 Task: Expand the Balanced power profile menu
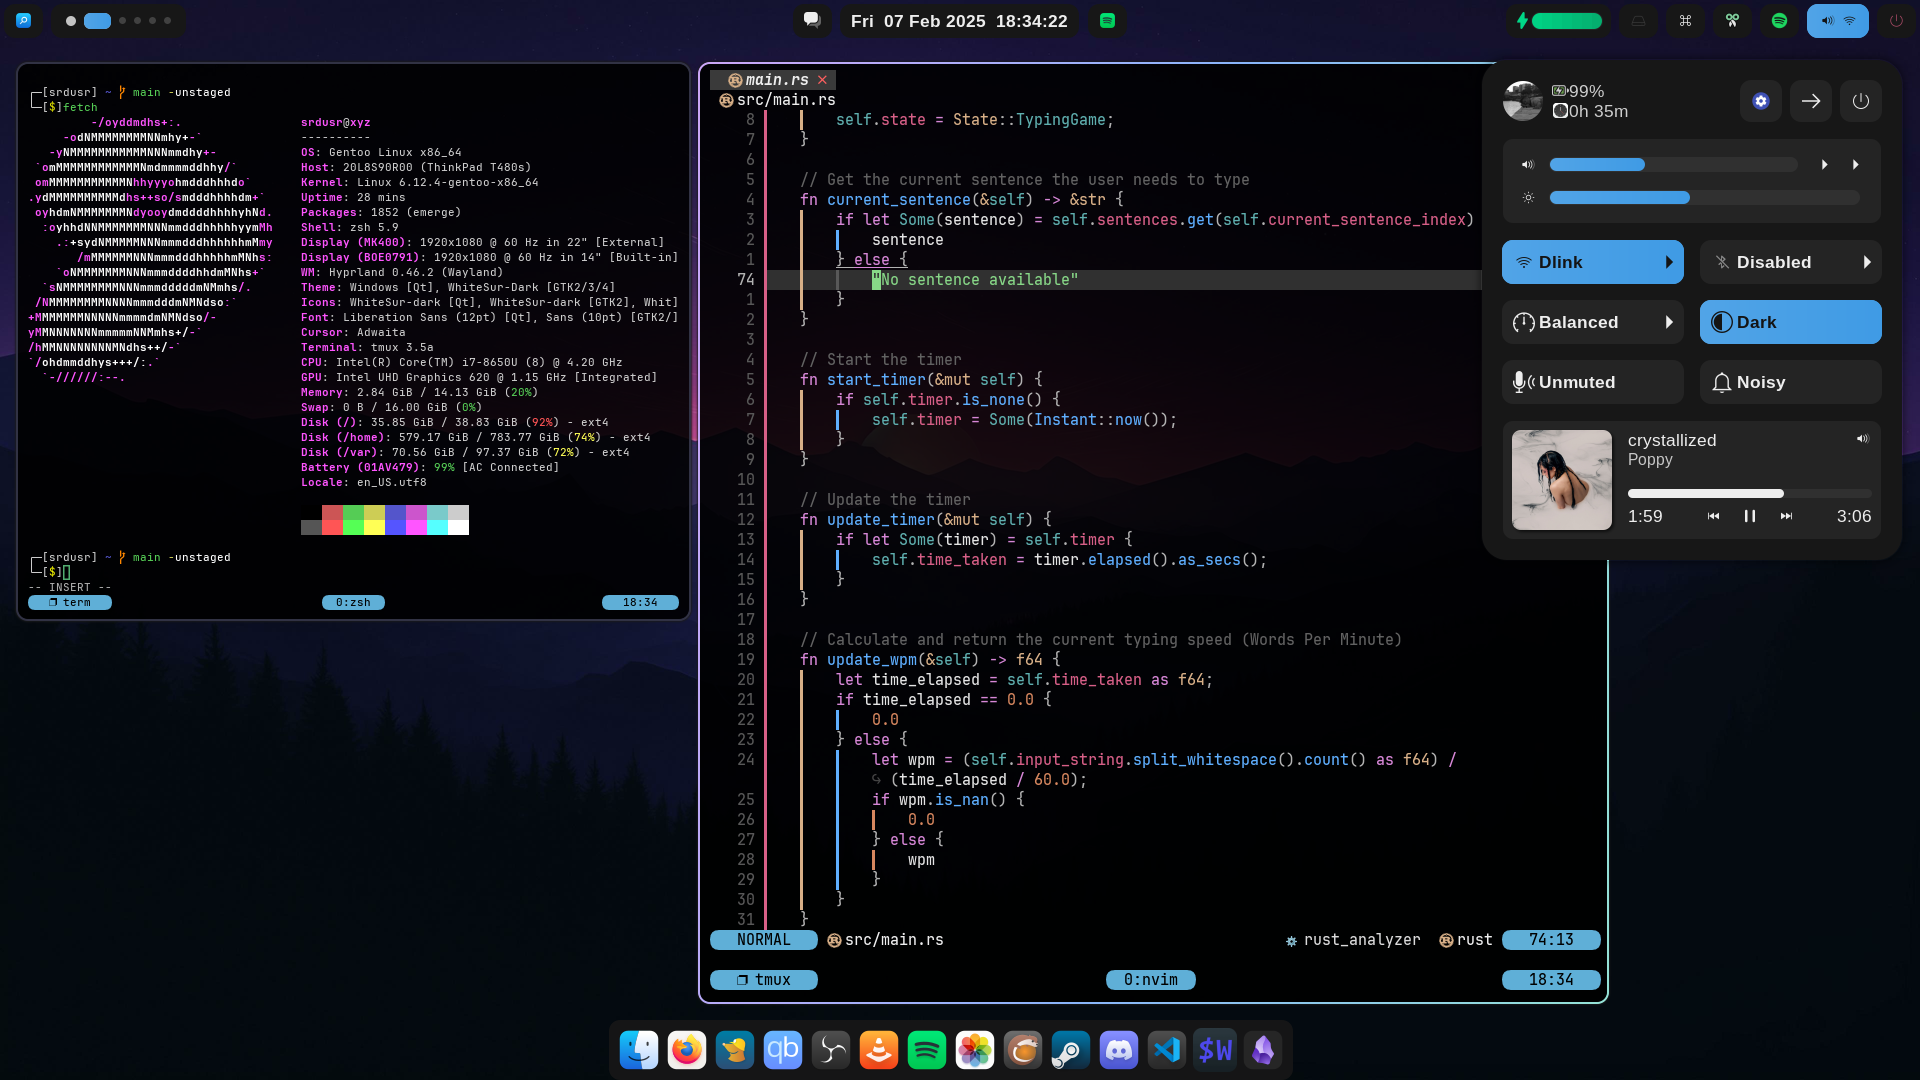(1668, 322)
